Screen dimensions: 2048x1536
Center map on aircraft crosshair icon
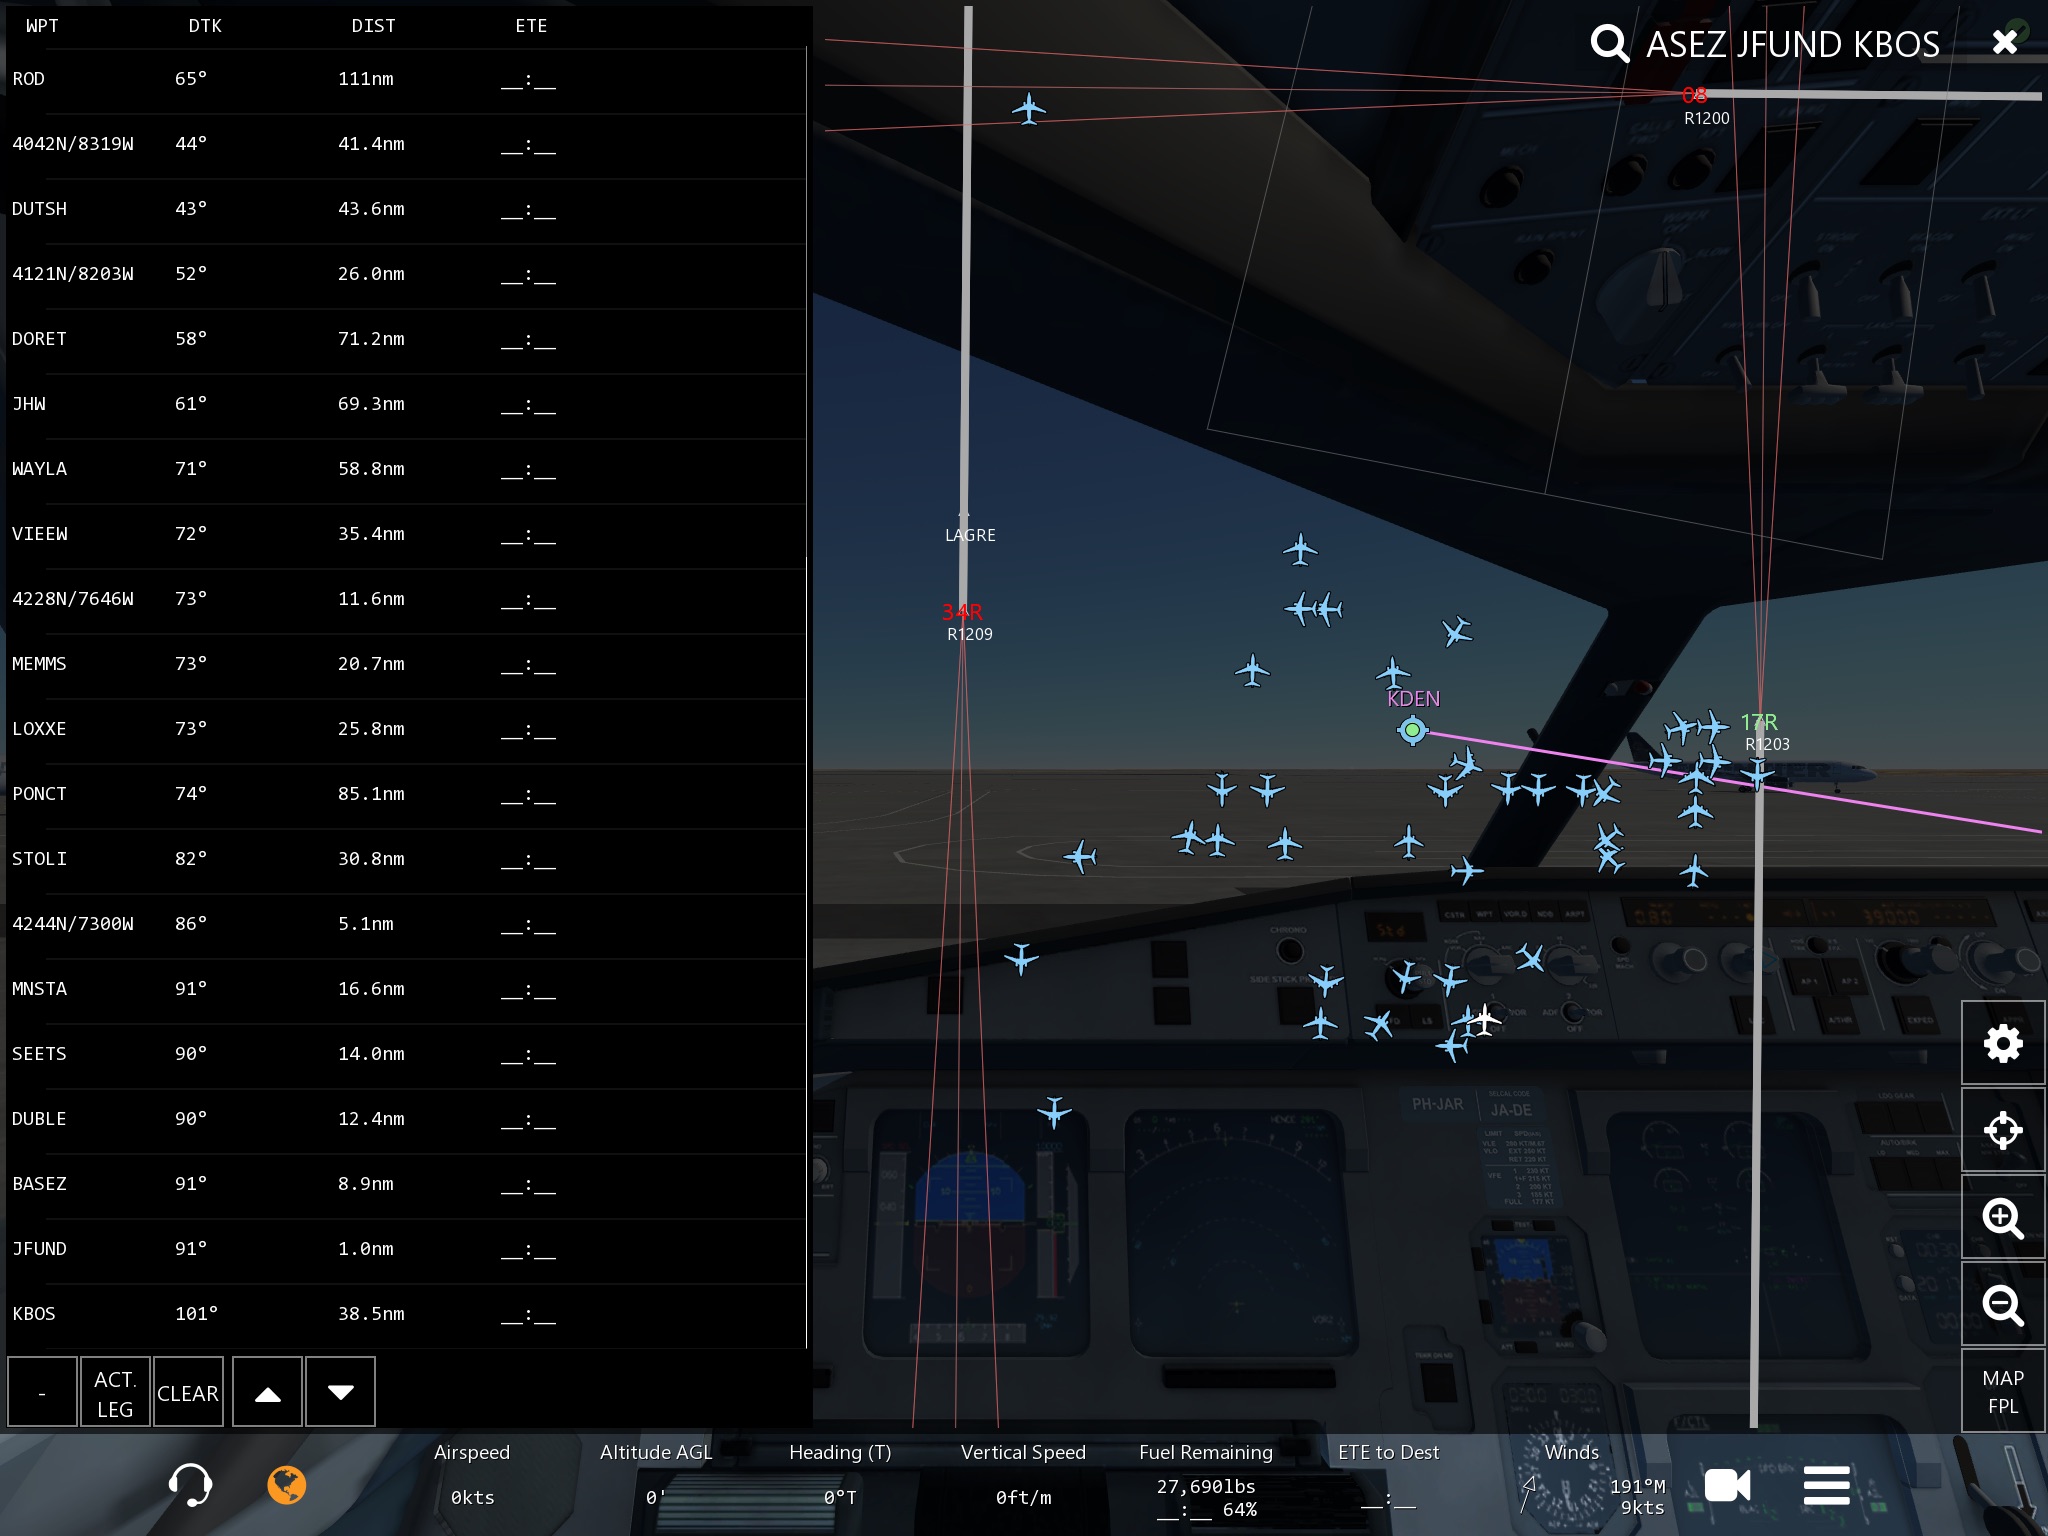(2002, 1131)
